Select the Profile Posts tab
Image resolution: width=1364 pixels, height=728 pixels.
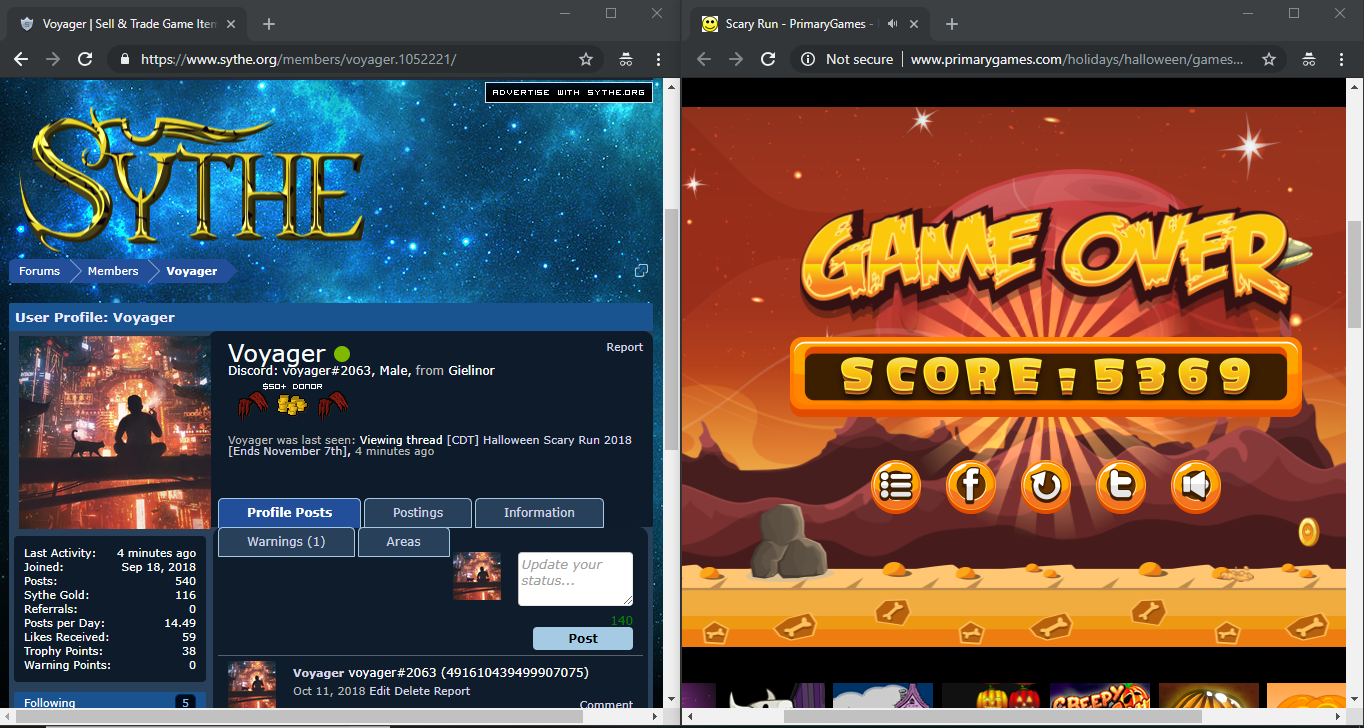(x=290, y=513)
